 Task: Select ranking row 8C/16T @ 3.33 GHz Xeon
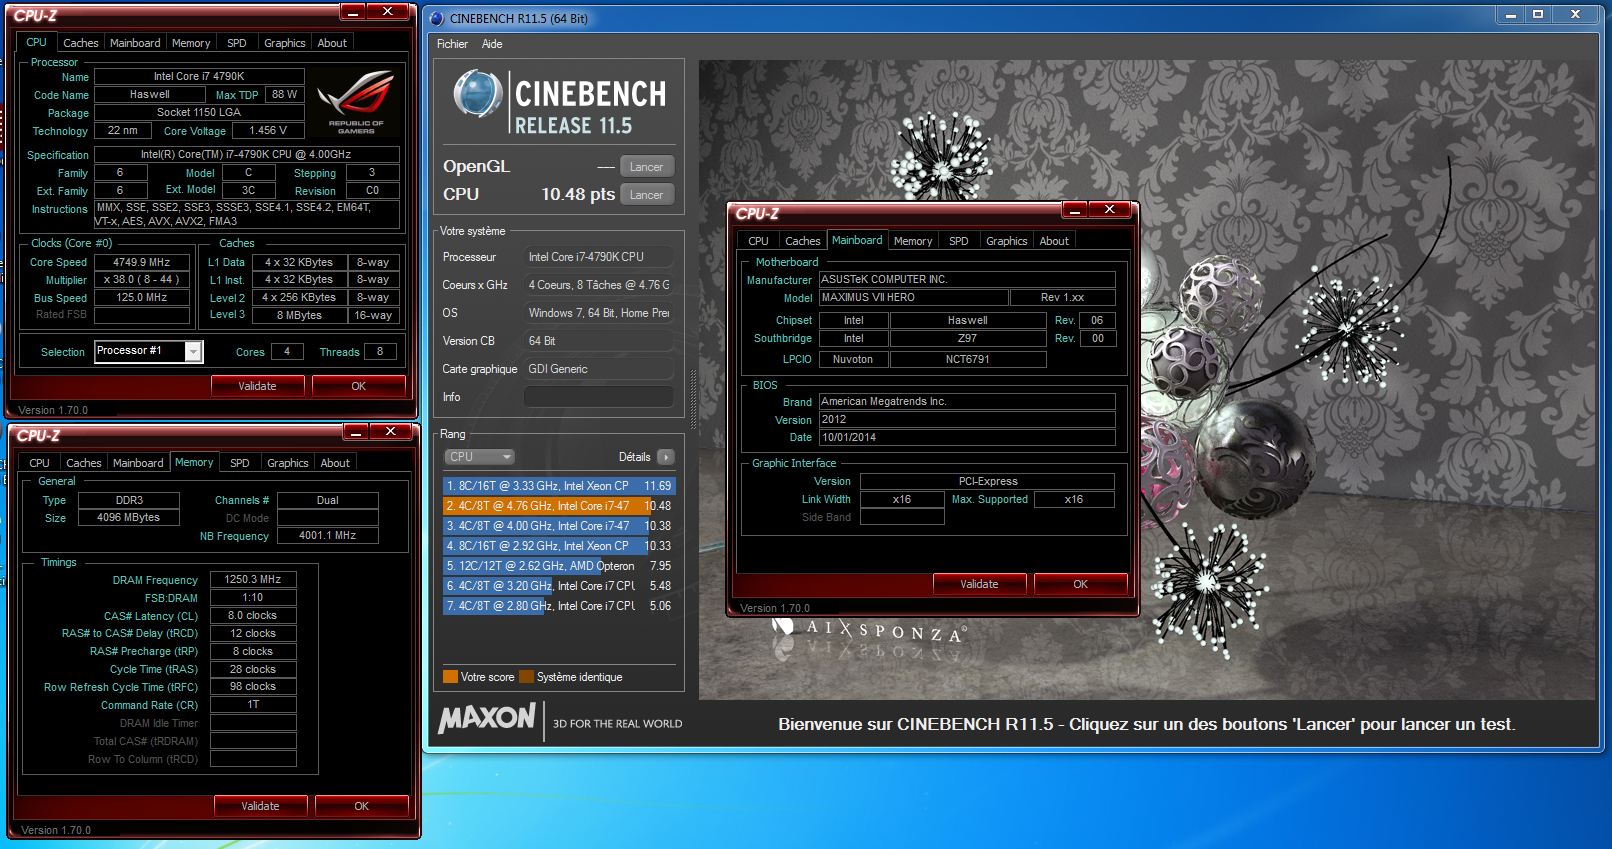[x=559, y=486]
